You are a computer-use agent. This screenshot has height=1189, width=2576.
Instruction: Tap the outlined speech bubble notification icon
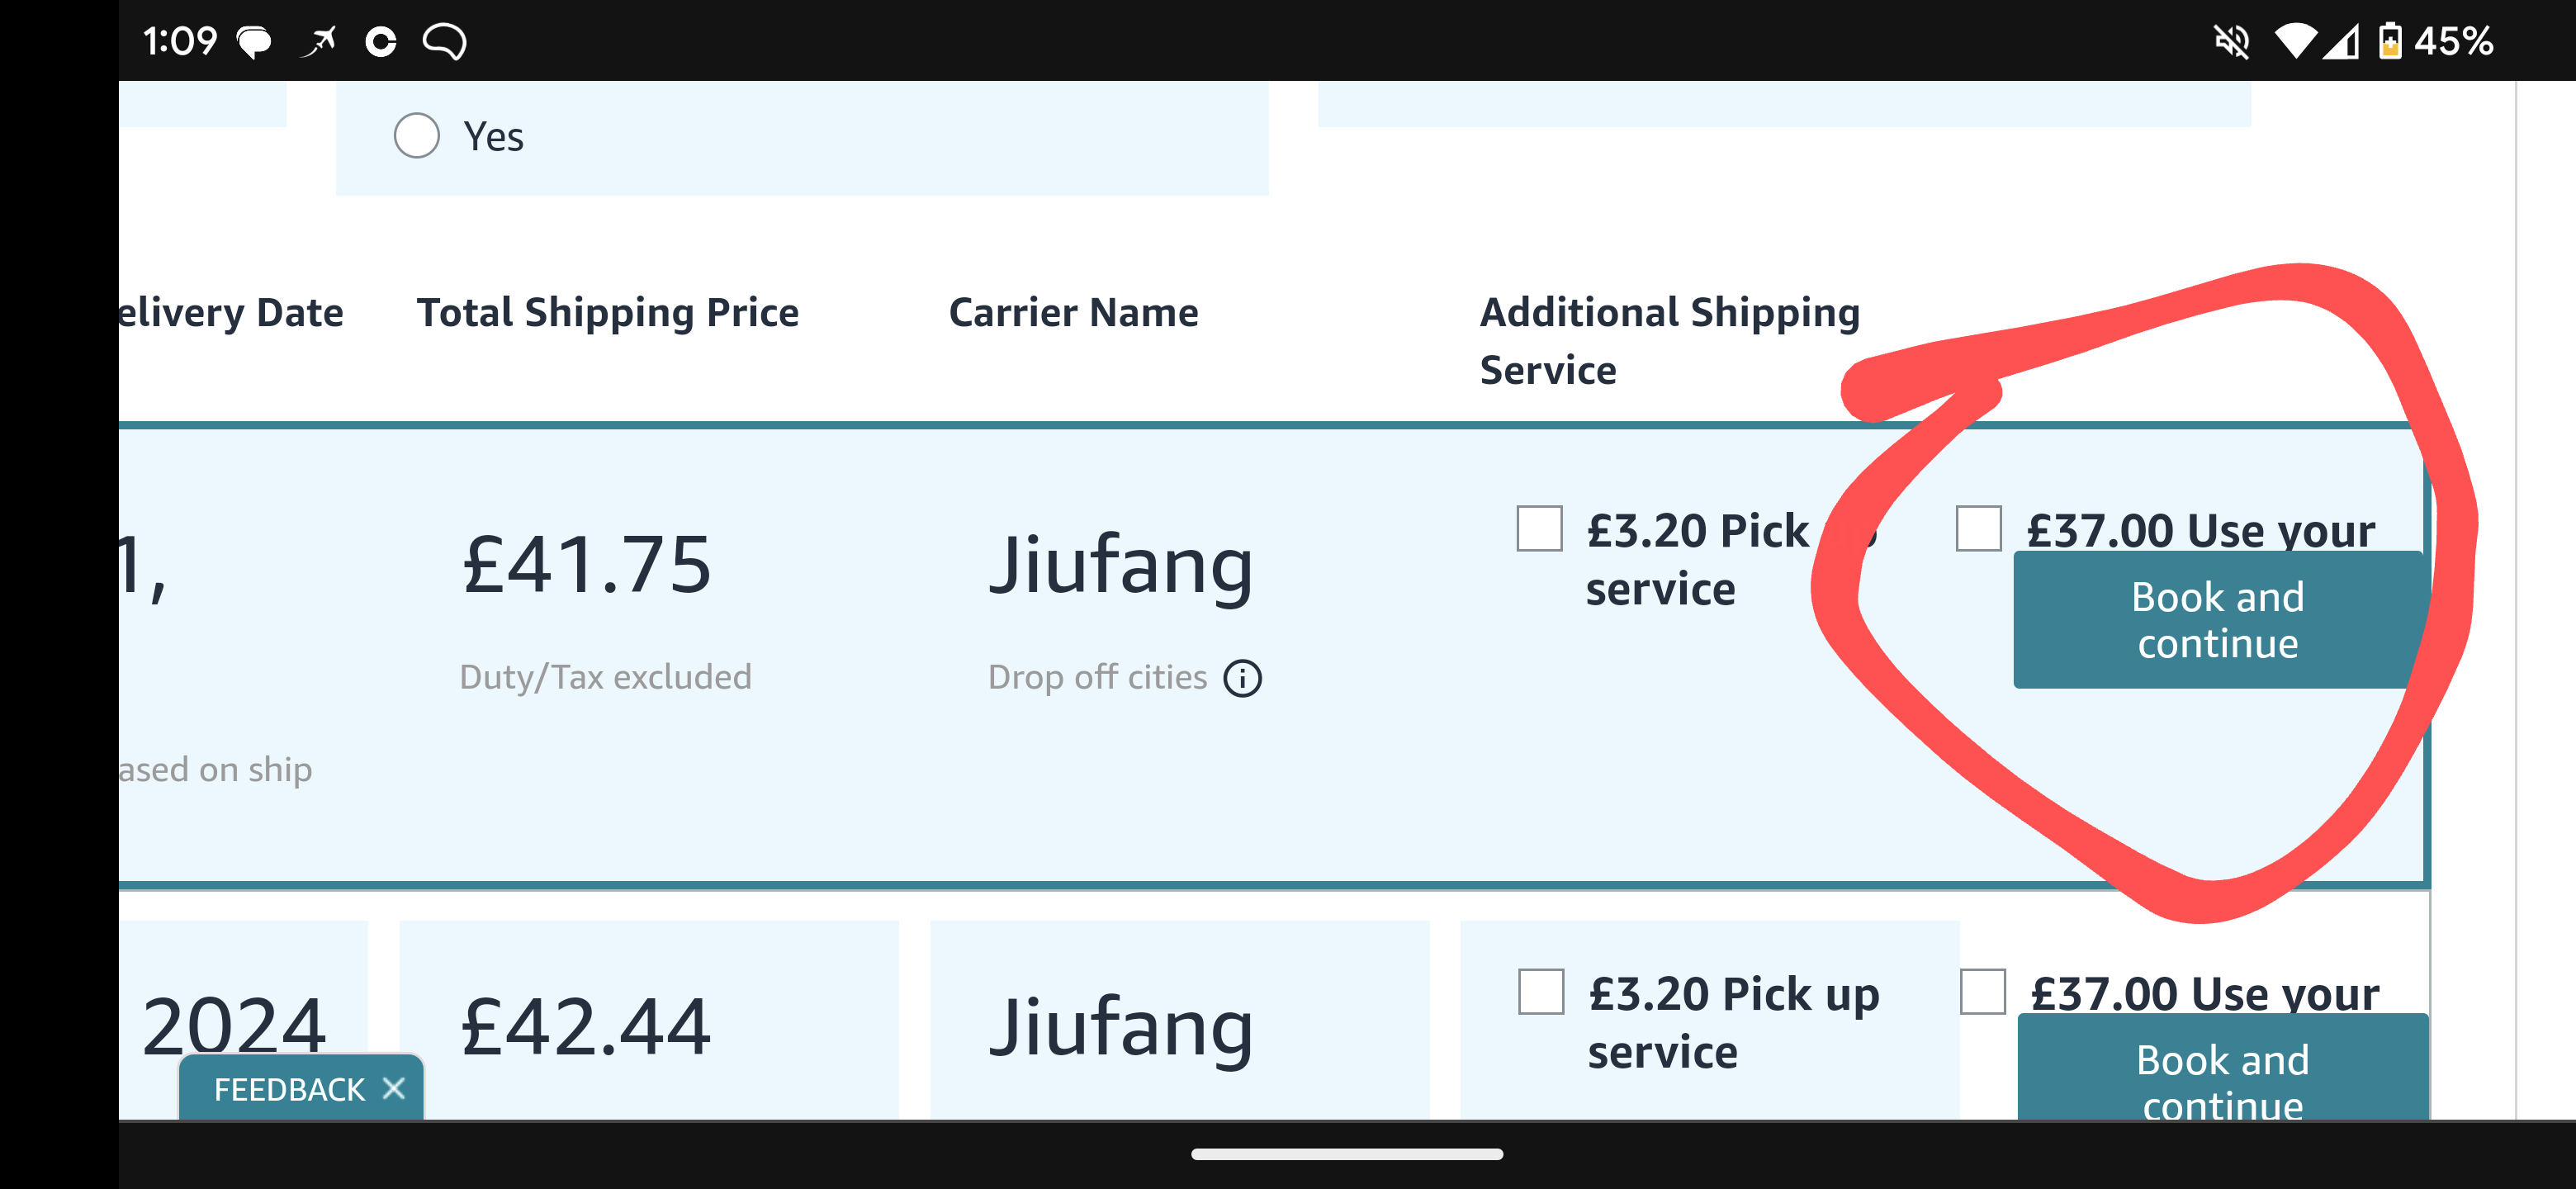pyautogui.click(x=444, y=42)
